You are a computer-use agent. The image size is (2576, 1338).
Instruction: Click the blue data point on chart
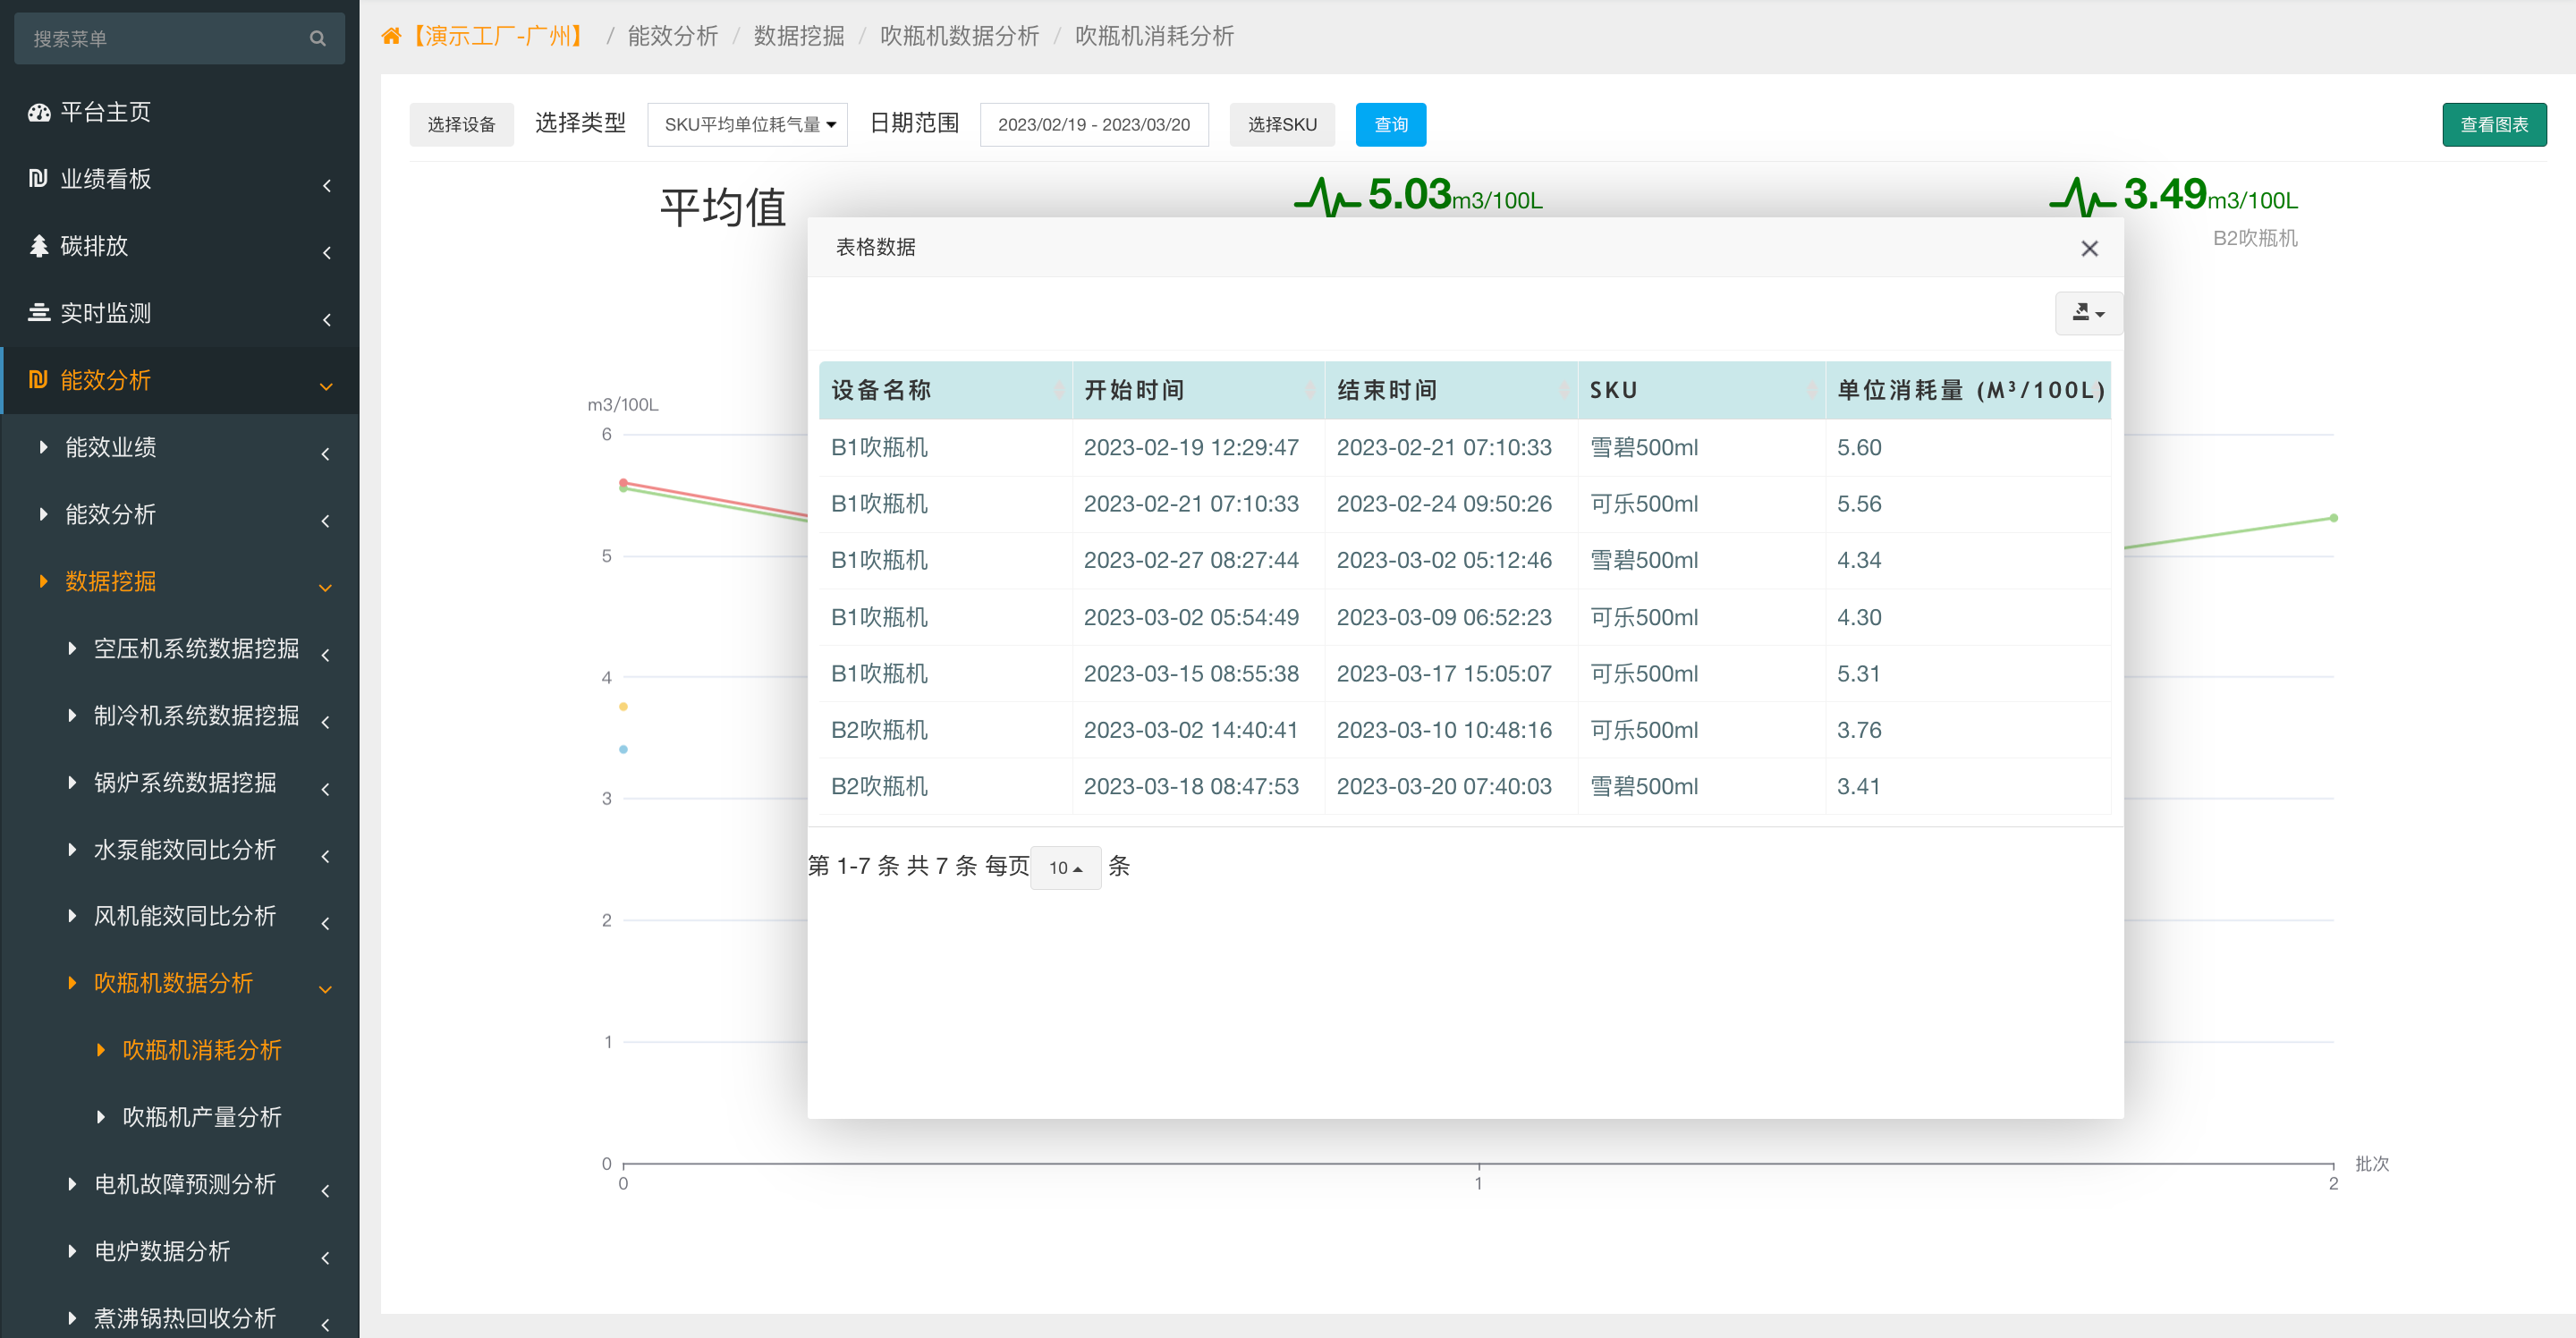point(623,749)
